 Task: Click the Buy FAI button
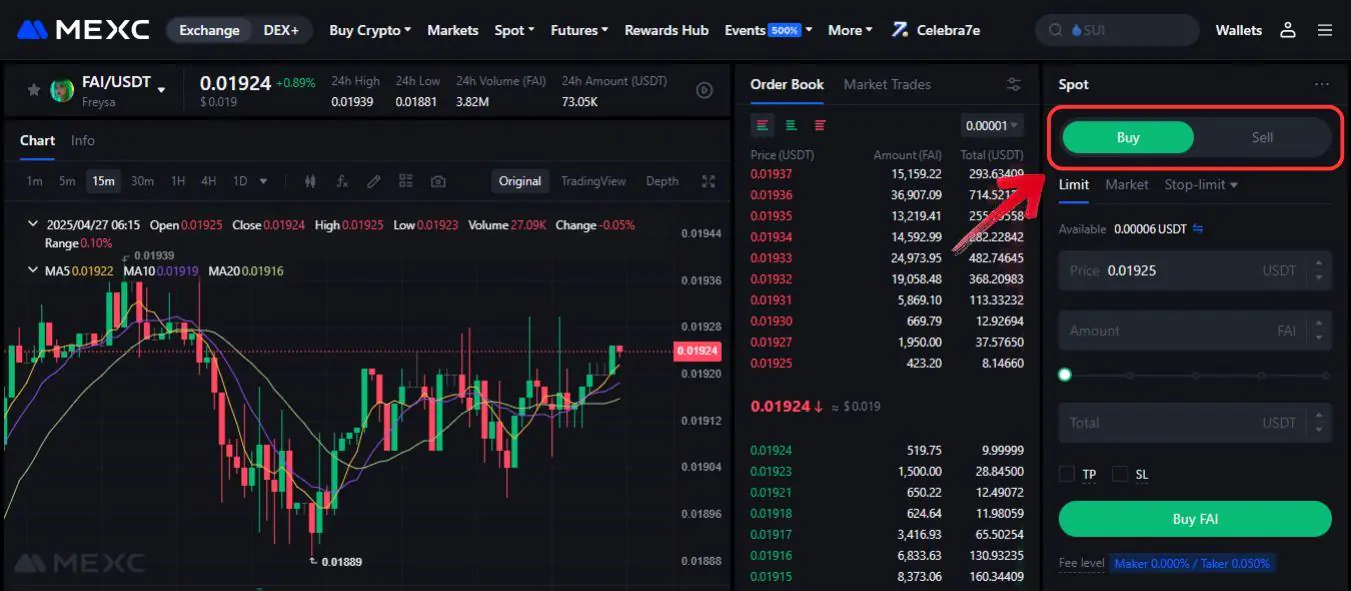point(1195,519)
